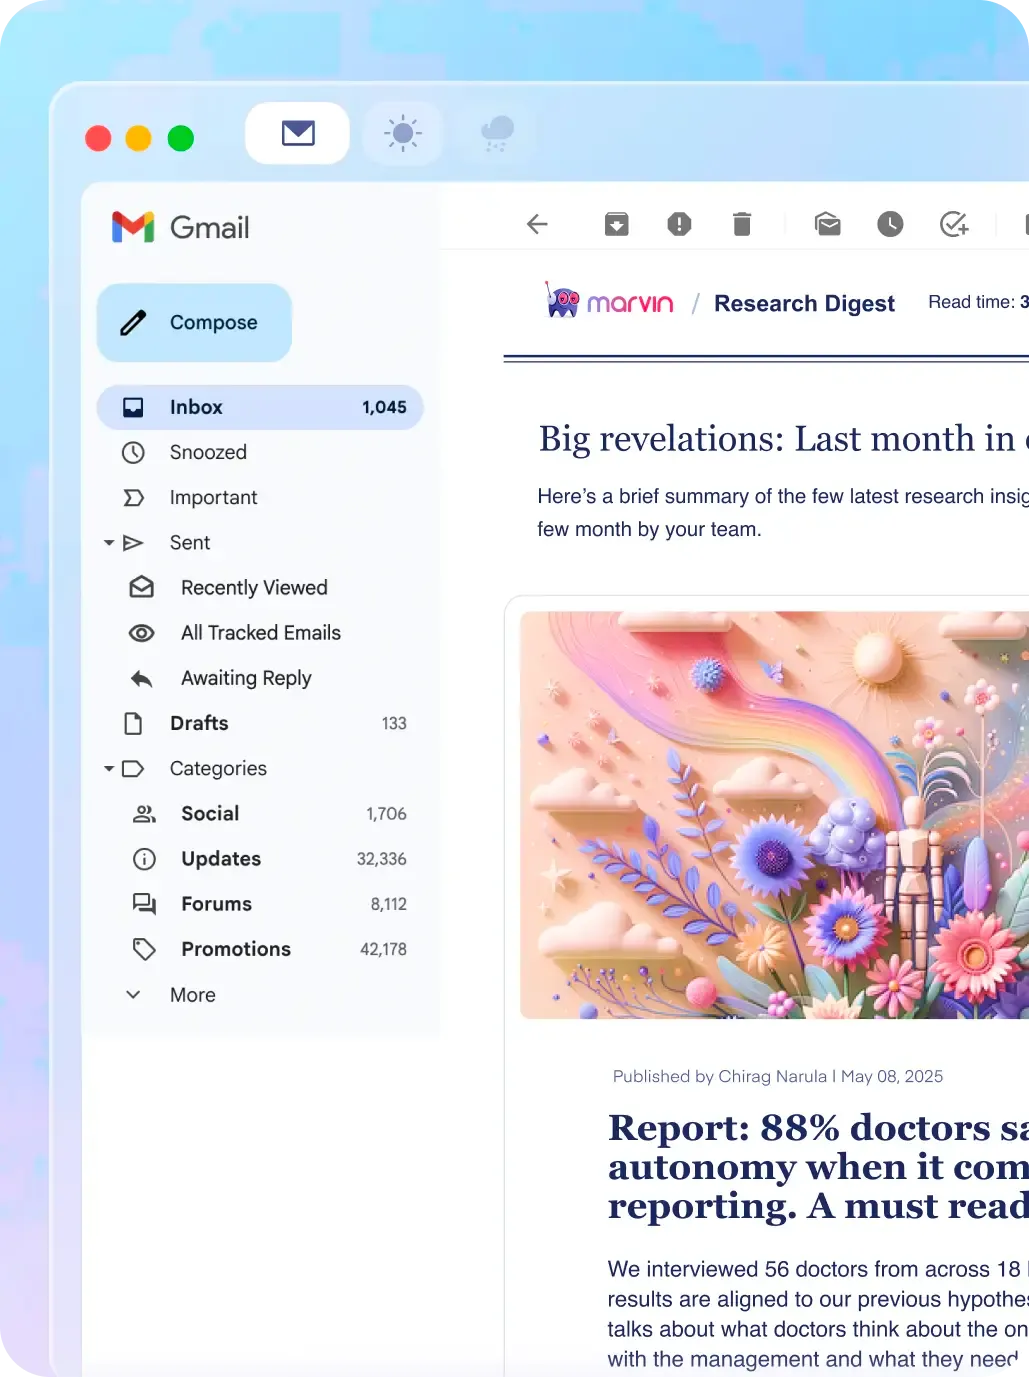Image resolution: width=1029 pixels, height=1377 pixels.
Task: Snooze this email using toolbar clock
Action: click(x=890, y=224)
